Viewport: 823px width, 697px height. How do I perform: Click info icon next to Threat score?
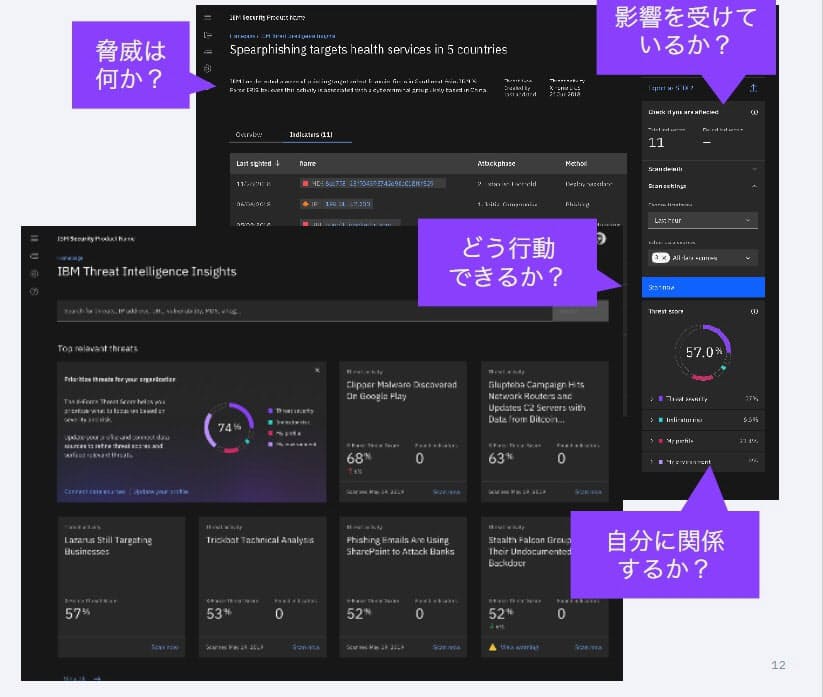point(754,311)
